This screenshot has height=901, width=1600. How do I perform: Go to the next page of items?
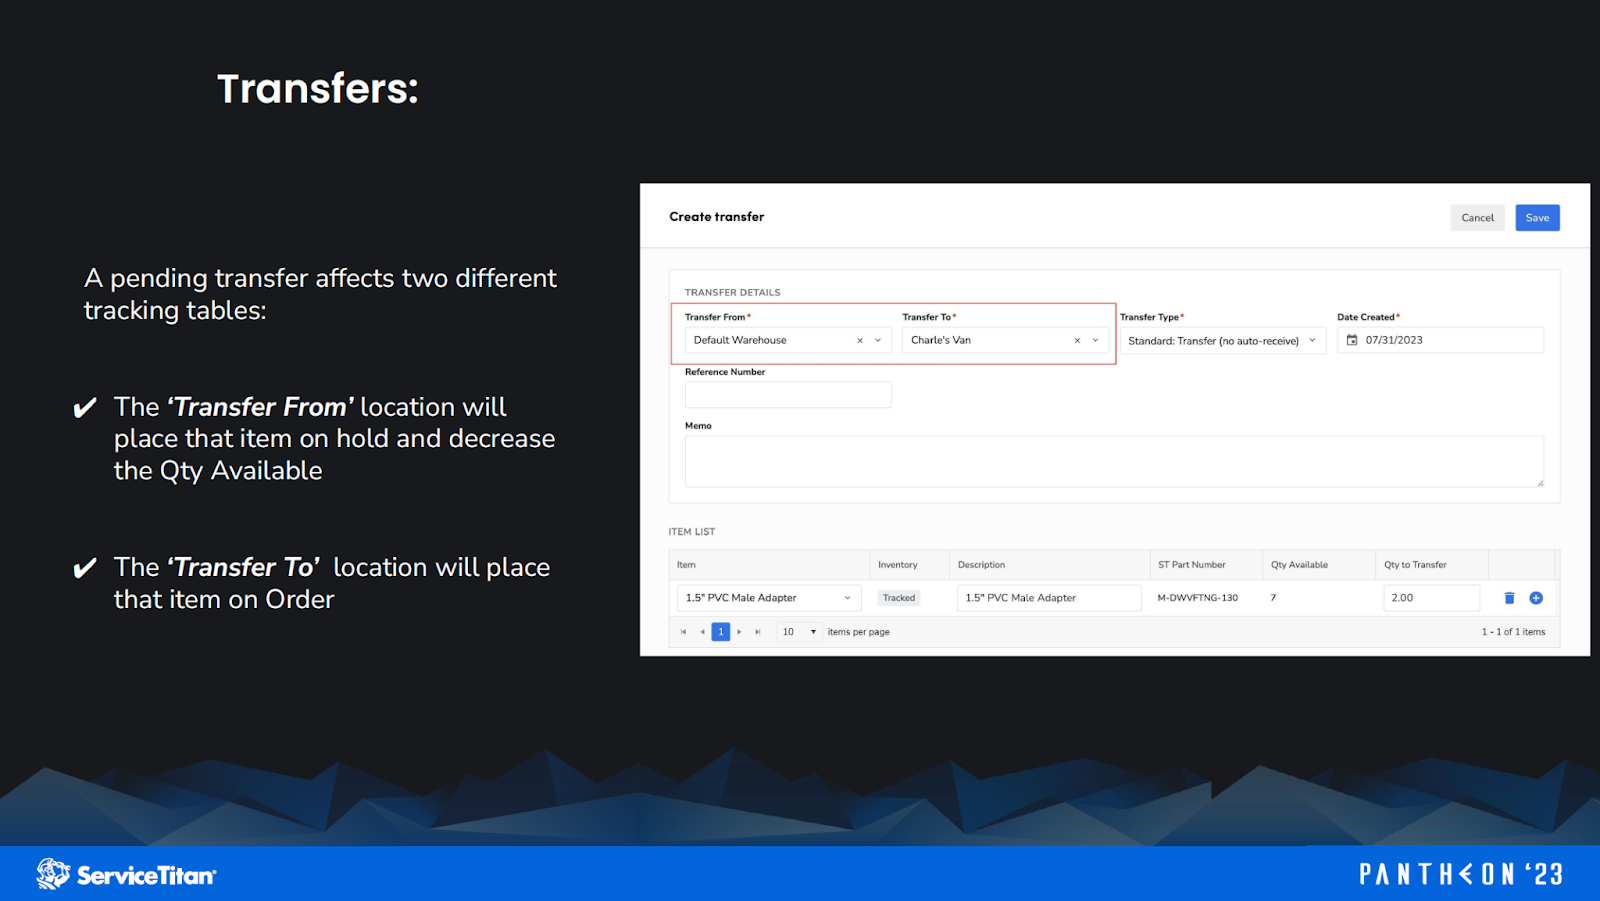click(739, 632)
